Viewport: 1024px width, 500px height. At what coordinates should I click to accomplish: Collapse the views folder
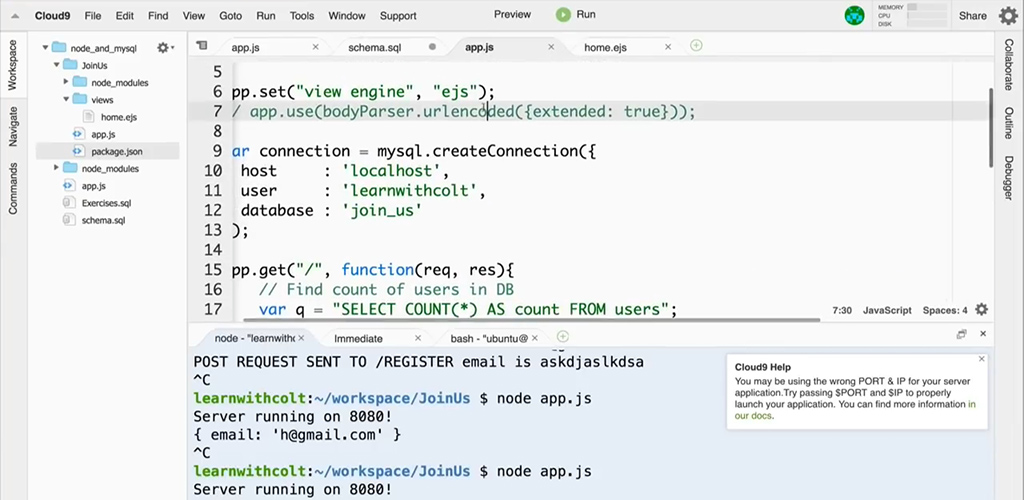(x=66, y=99)
